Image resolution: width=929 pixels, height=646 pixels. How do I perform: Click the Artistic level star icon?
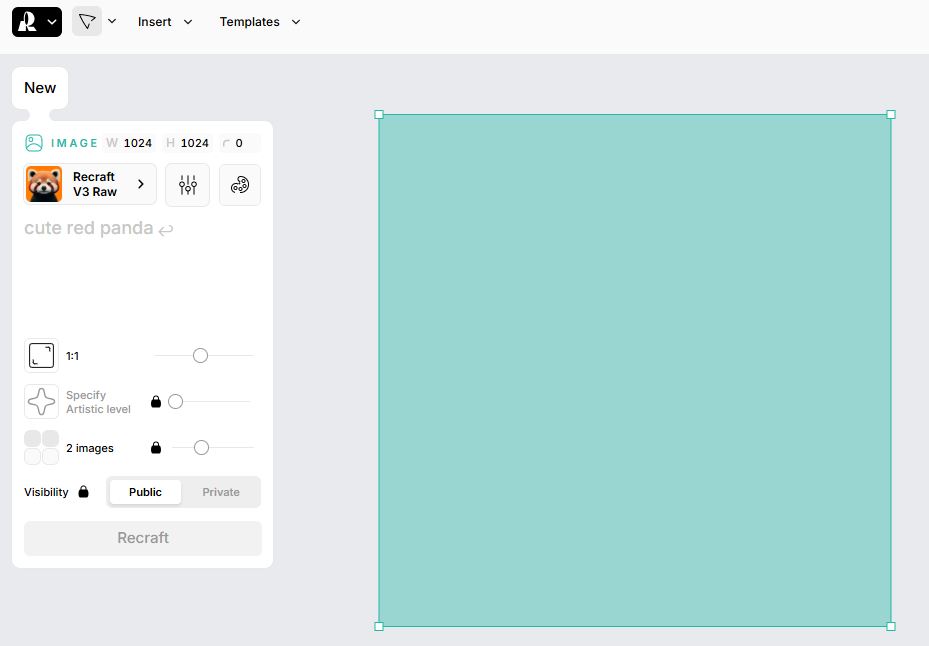[x=41, y=402]
